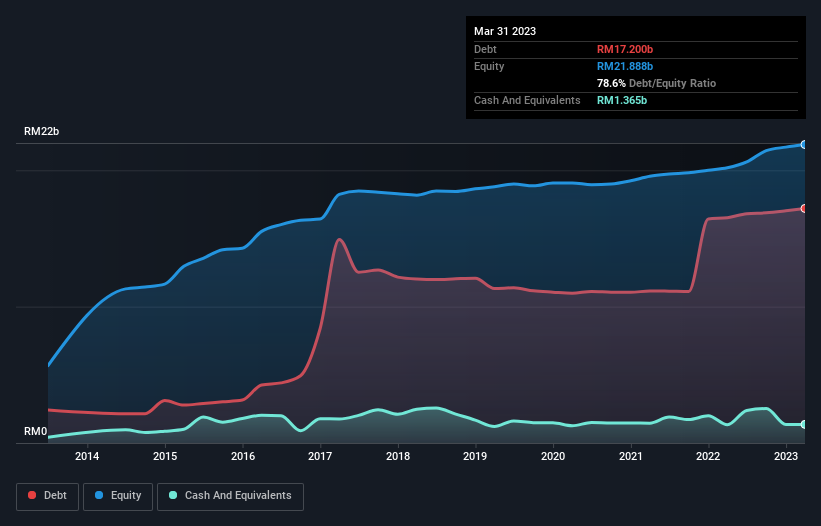
Task: Toggle the Equity series legend button
Action: pyautogui.click(x=118, y=496)
